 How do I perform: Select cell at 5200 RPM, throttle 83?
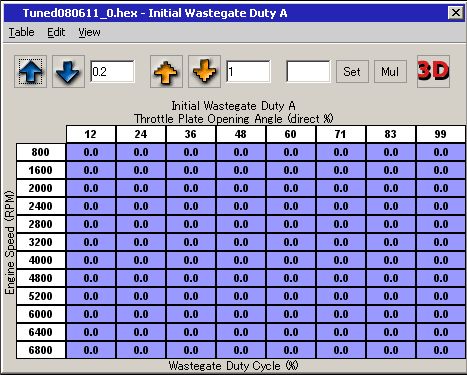coord(391,296)
